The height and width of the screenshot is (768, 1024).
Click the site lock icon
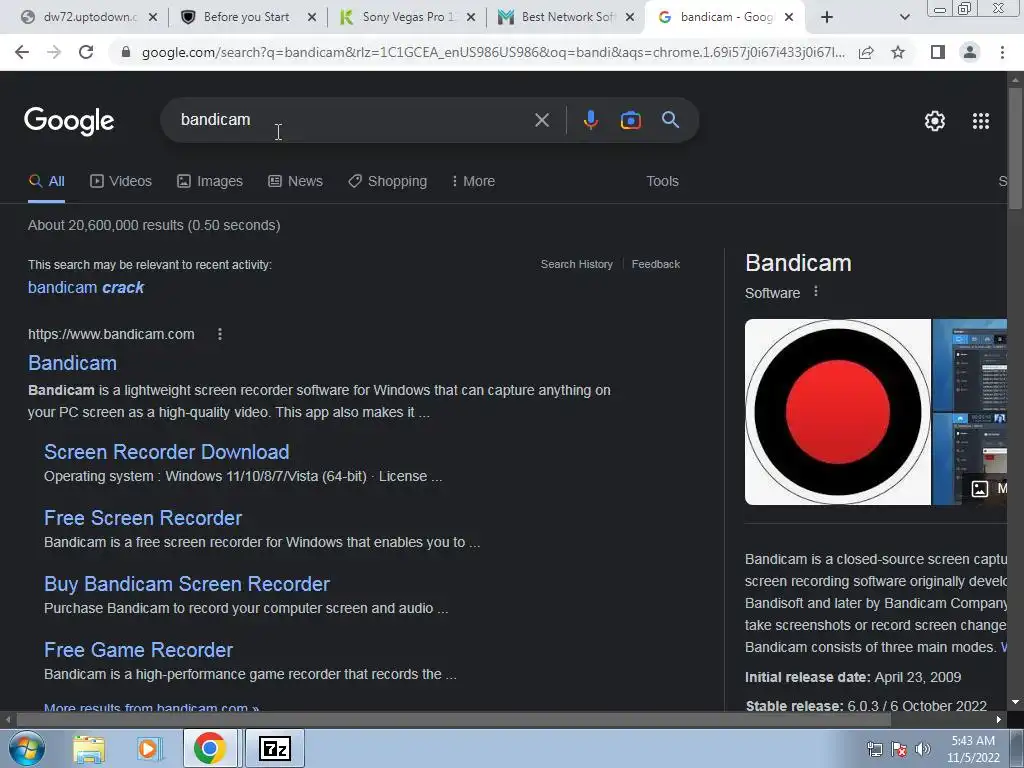click(125, 52)
